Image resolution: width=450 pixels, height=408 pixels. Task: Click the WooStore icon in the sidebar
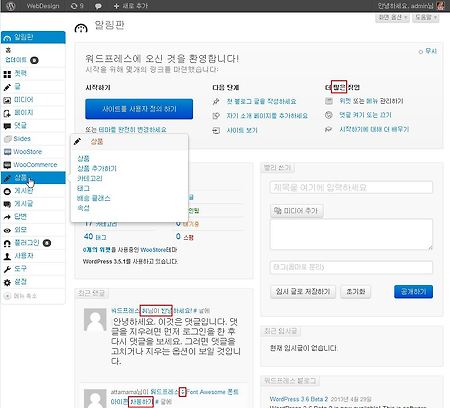pos(7,152)
